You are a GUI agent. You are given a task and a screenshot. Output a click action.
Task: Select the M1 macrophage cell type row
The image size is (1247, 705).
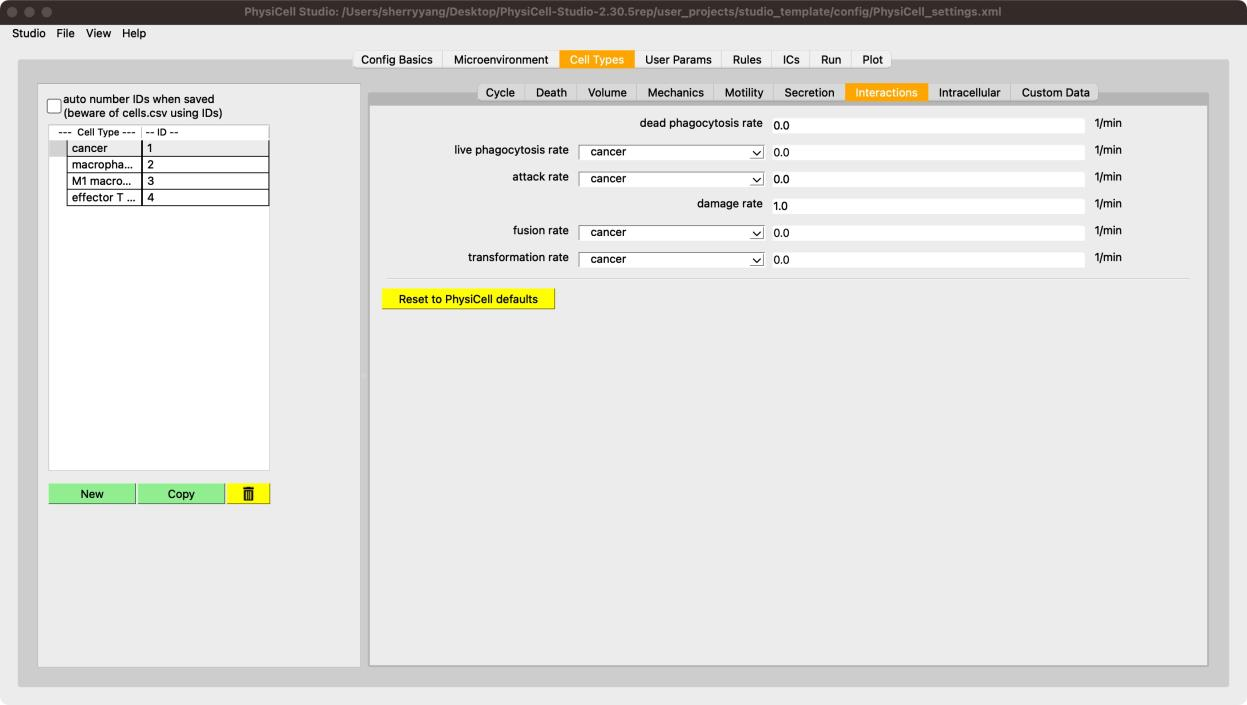tap(104, 181)
